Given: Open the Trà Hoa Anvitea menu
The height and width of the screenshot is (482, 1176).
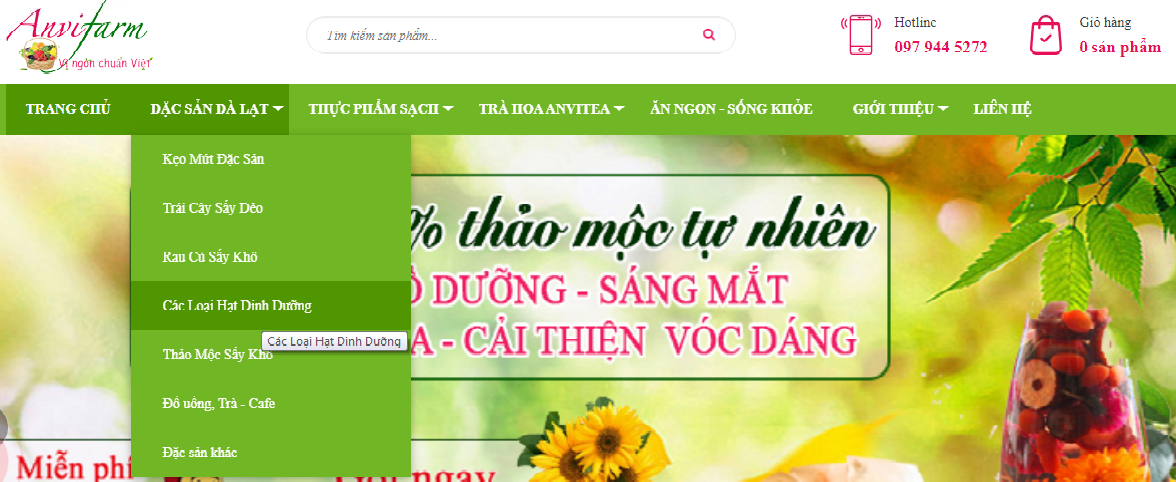Looking at the screenshot, I should pyautogui.click(x=544, y=109).
